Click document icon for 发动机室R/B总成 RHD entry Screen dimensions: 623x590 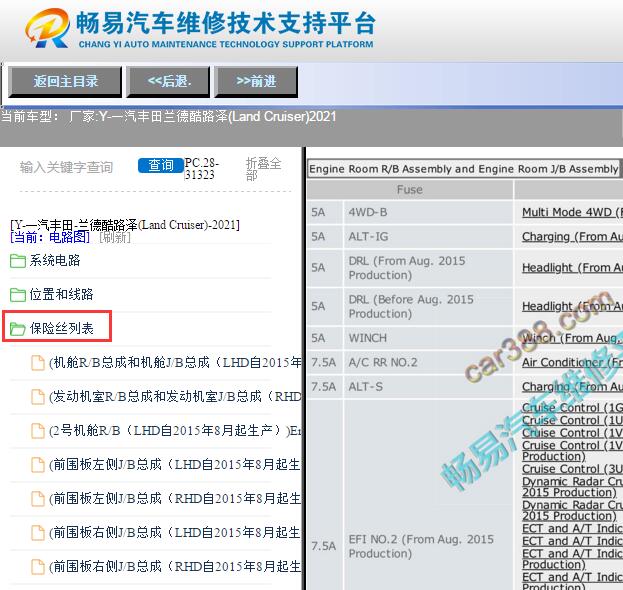(x=38, y=397)
